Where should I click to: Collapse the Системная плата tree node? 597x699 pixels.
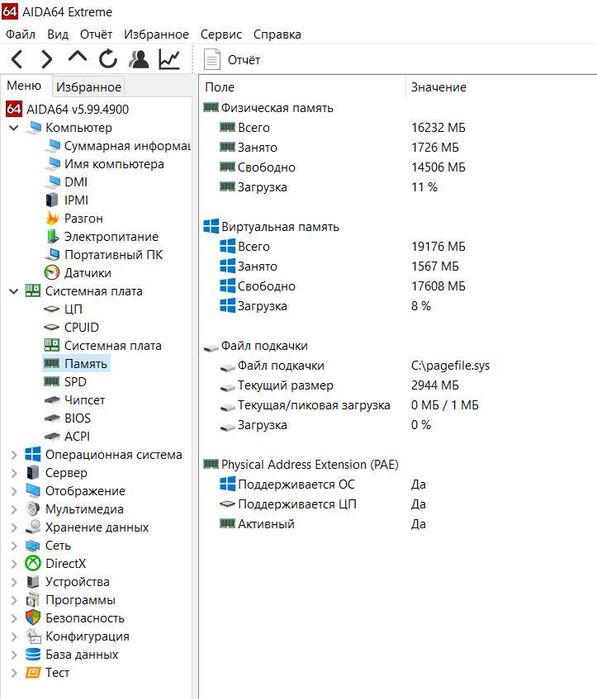(14, 292)
